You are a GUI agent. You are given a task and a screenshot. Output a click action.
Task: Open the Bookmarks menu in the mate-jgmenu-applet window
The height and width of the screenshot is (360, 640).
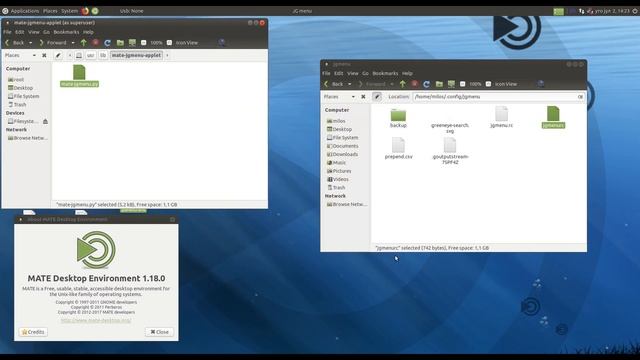click(66, 32)
